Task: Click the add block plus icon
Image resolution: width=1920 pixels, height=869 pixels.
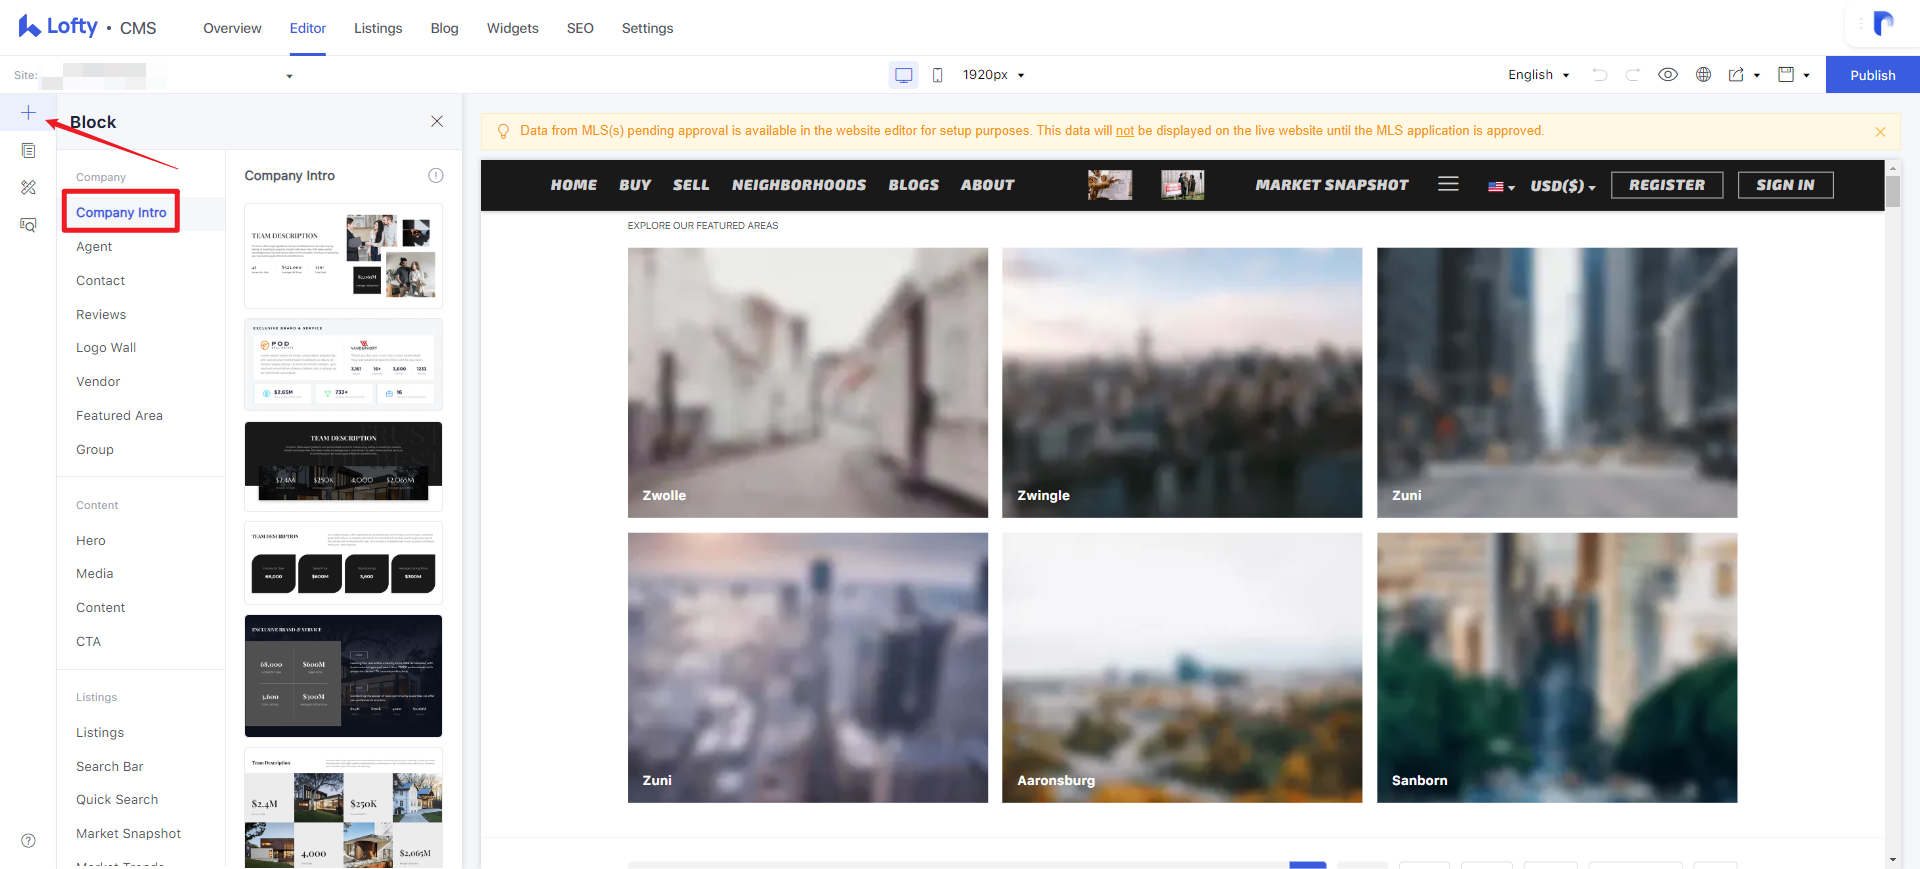Action: coord(28,112)
